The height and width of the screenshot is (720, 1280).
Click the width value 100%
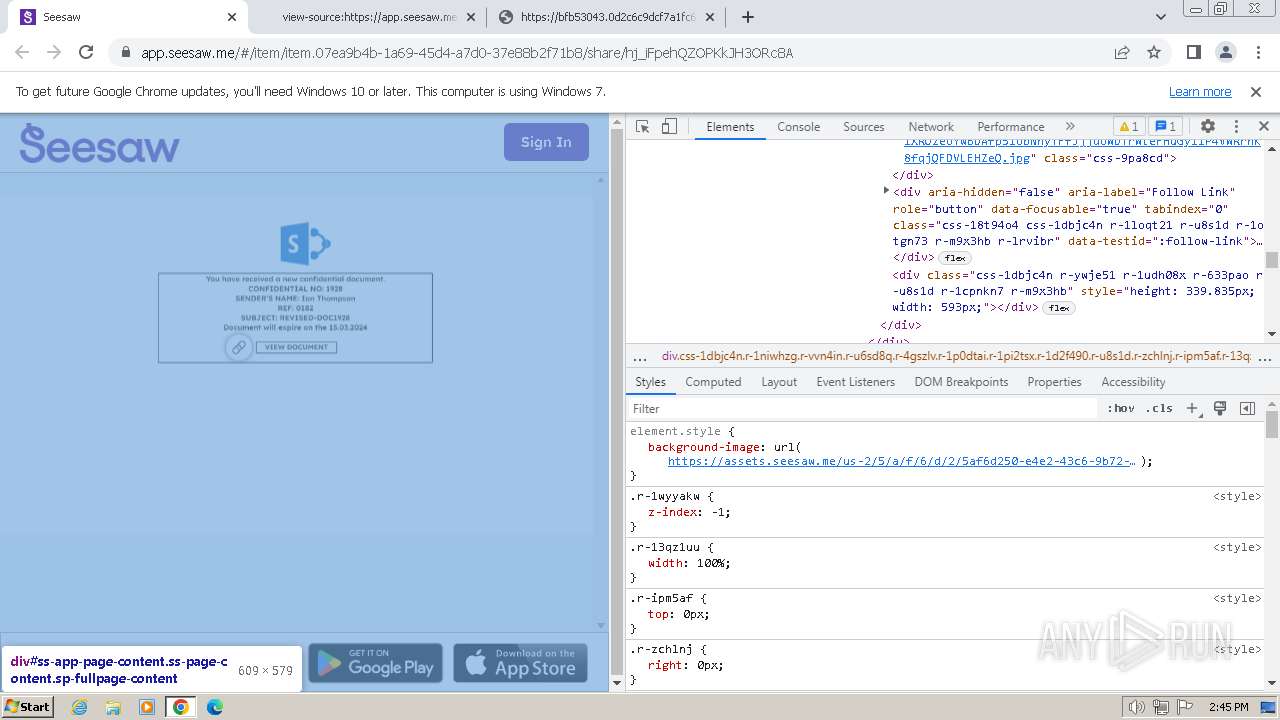point(711,563)
